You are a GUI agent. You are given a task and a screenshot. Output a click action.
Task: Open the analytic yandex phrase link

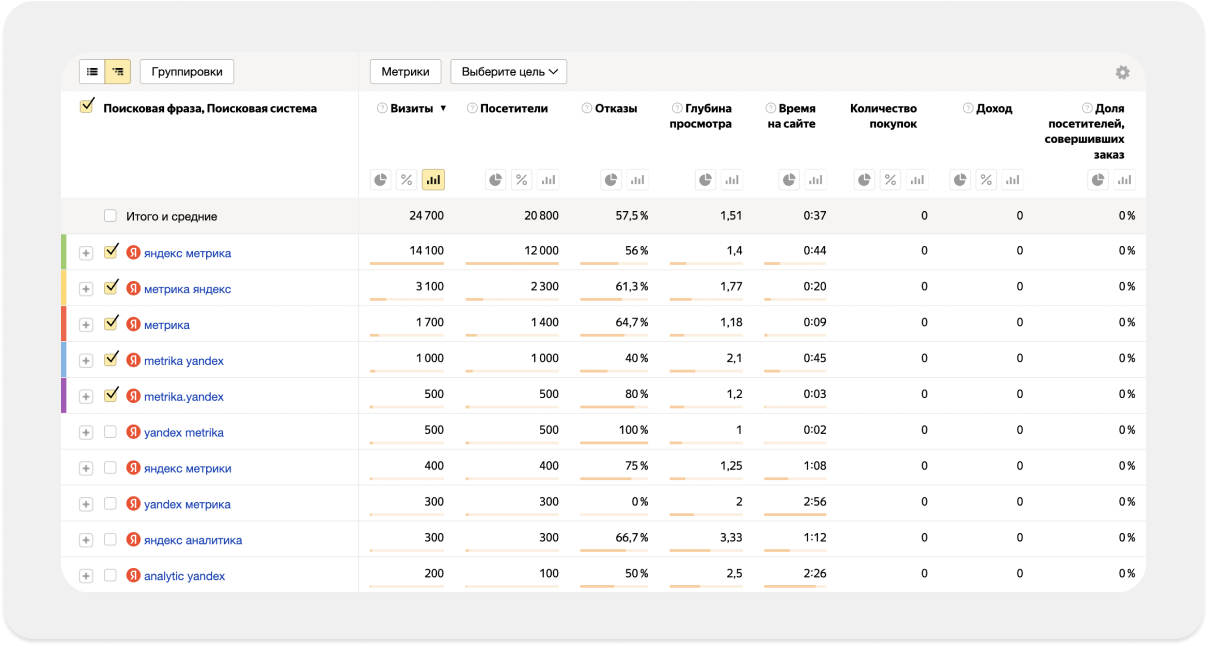pyautogui.click(x=184, y=577)
